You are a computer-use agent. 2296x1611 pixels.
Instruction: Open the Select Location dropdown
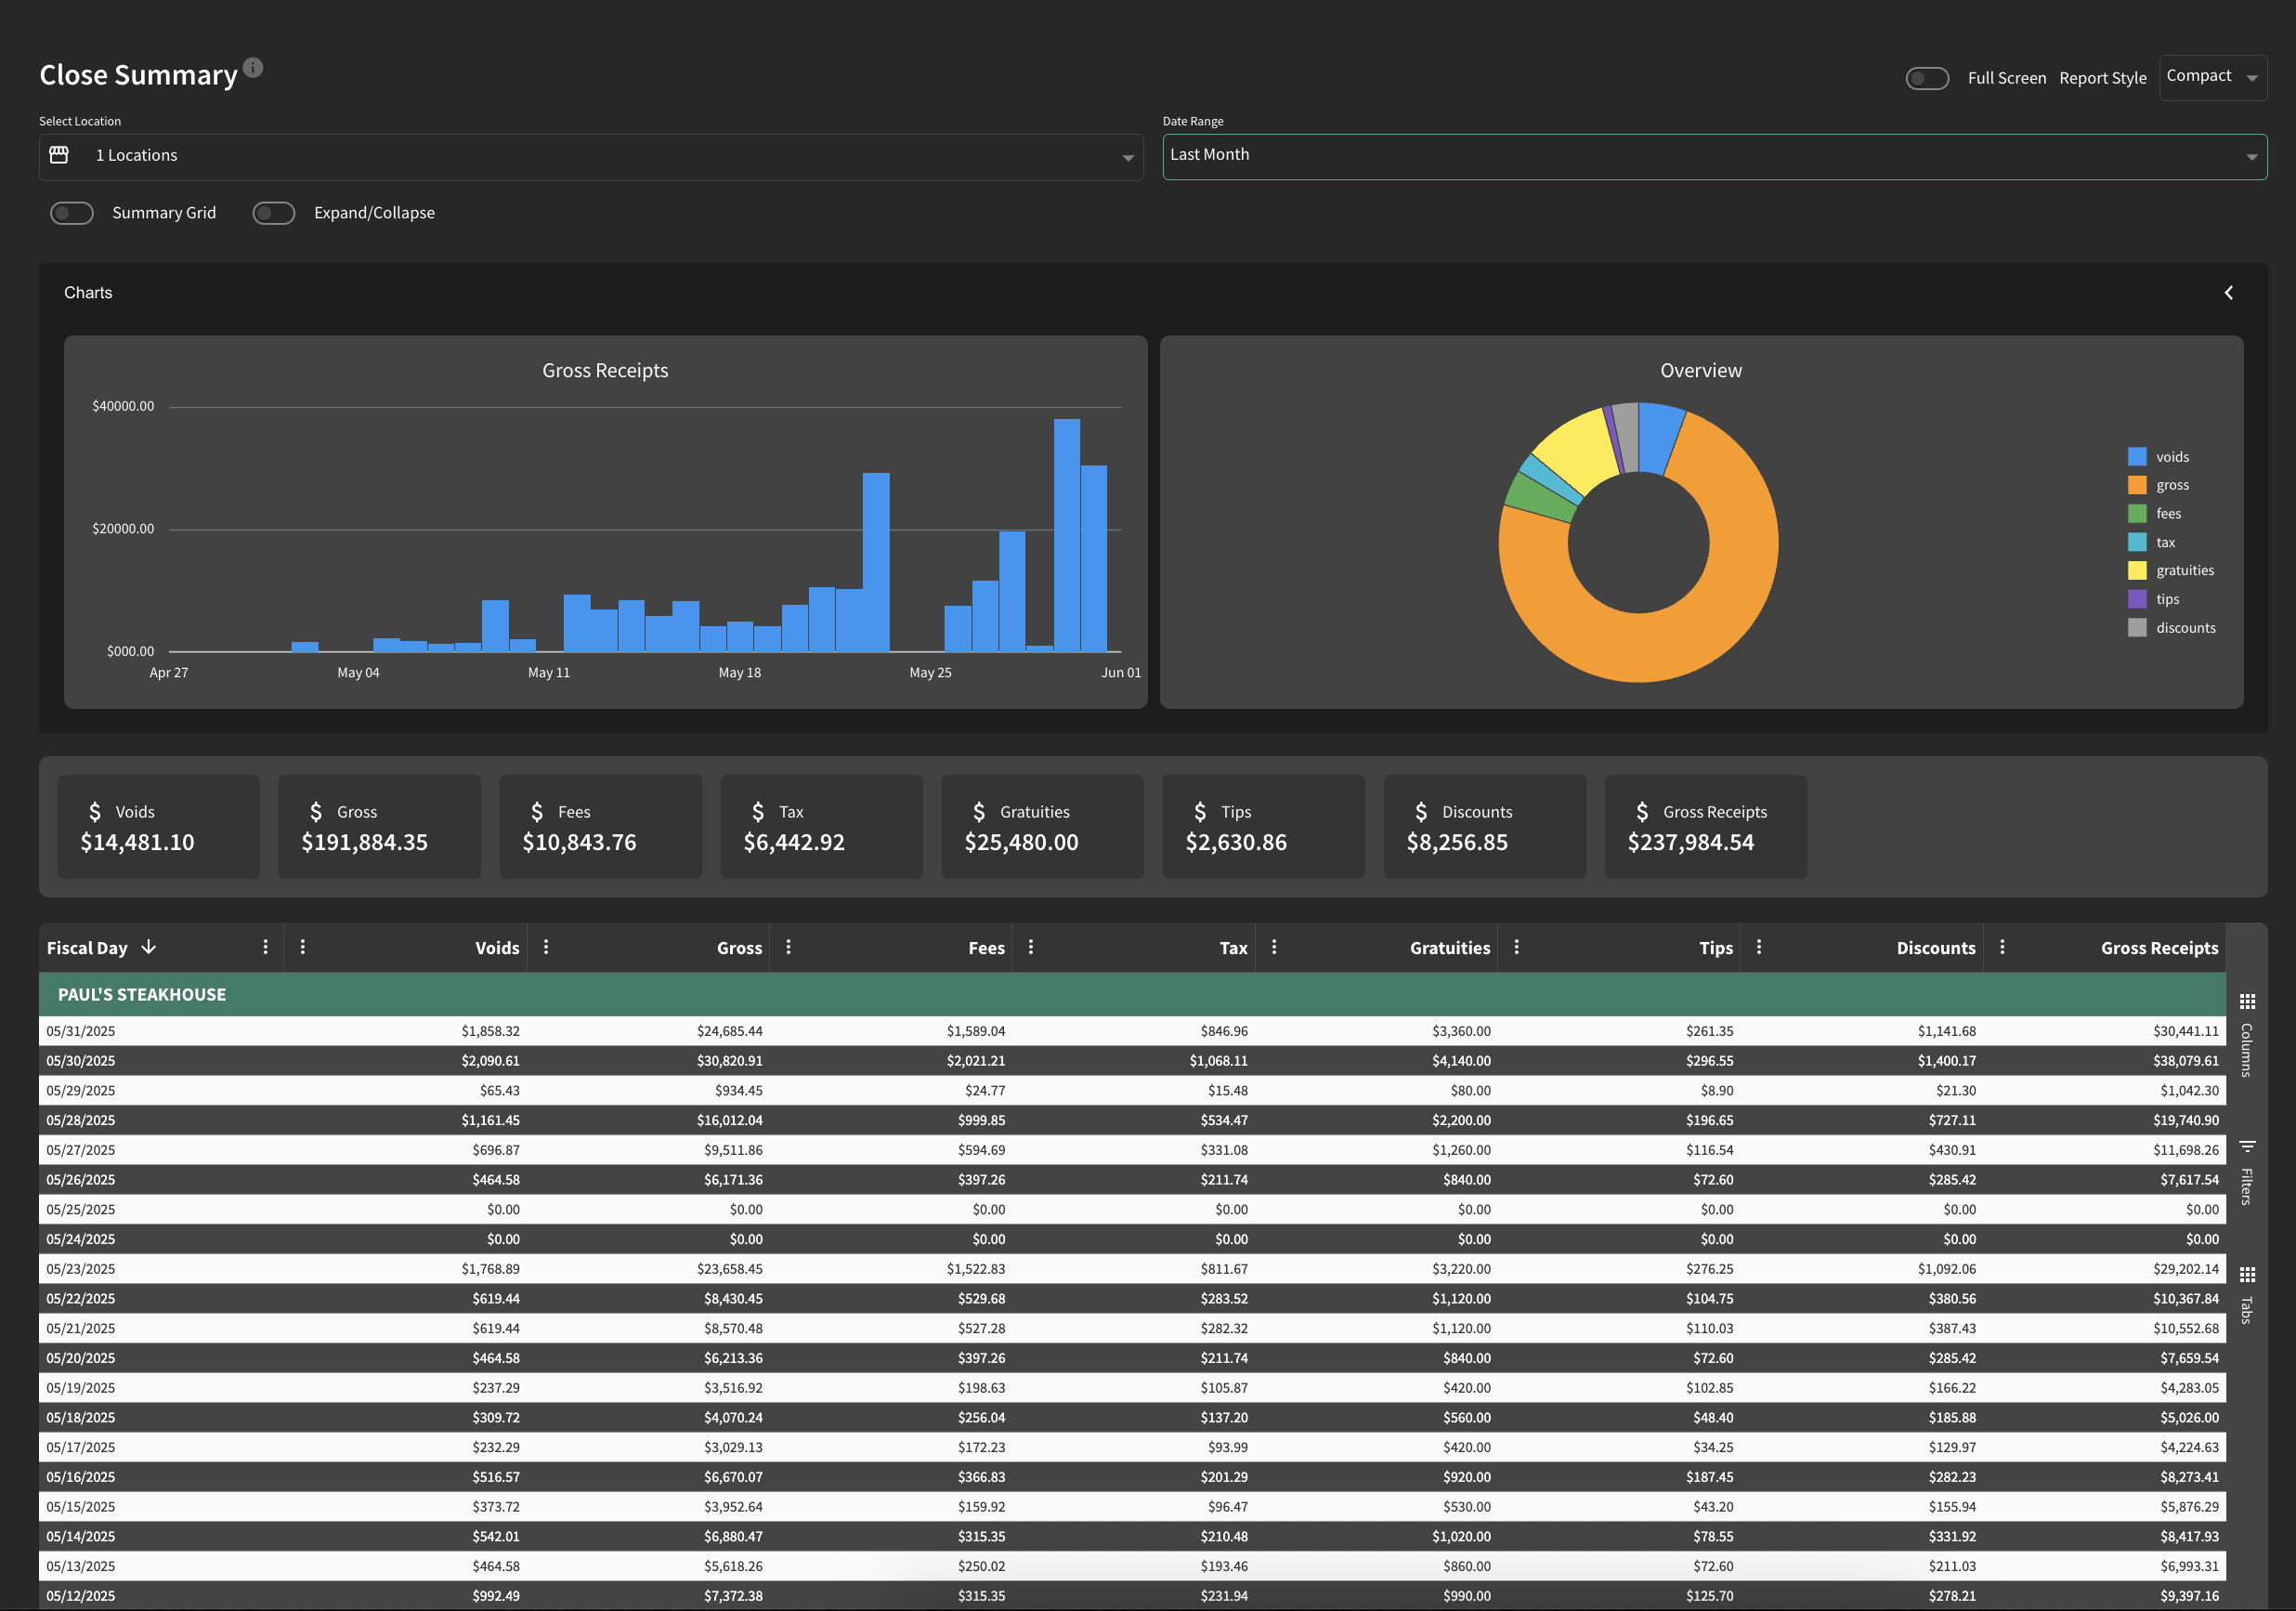pyautogui.click(x=591, y=156)
